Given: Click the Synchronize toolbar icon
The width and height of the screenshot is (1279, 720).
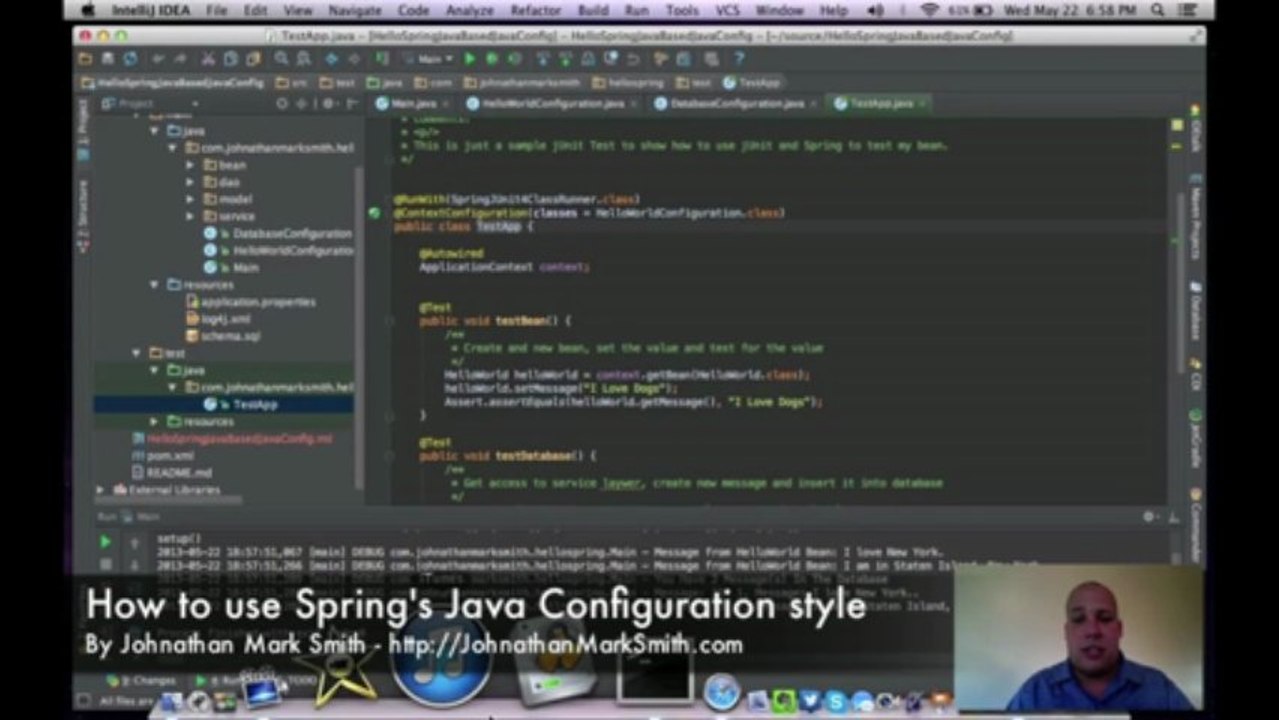Looking at the screenshot, I should [130, 59].
